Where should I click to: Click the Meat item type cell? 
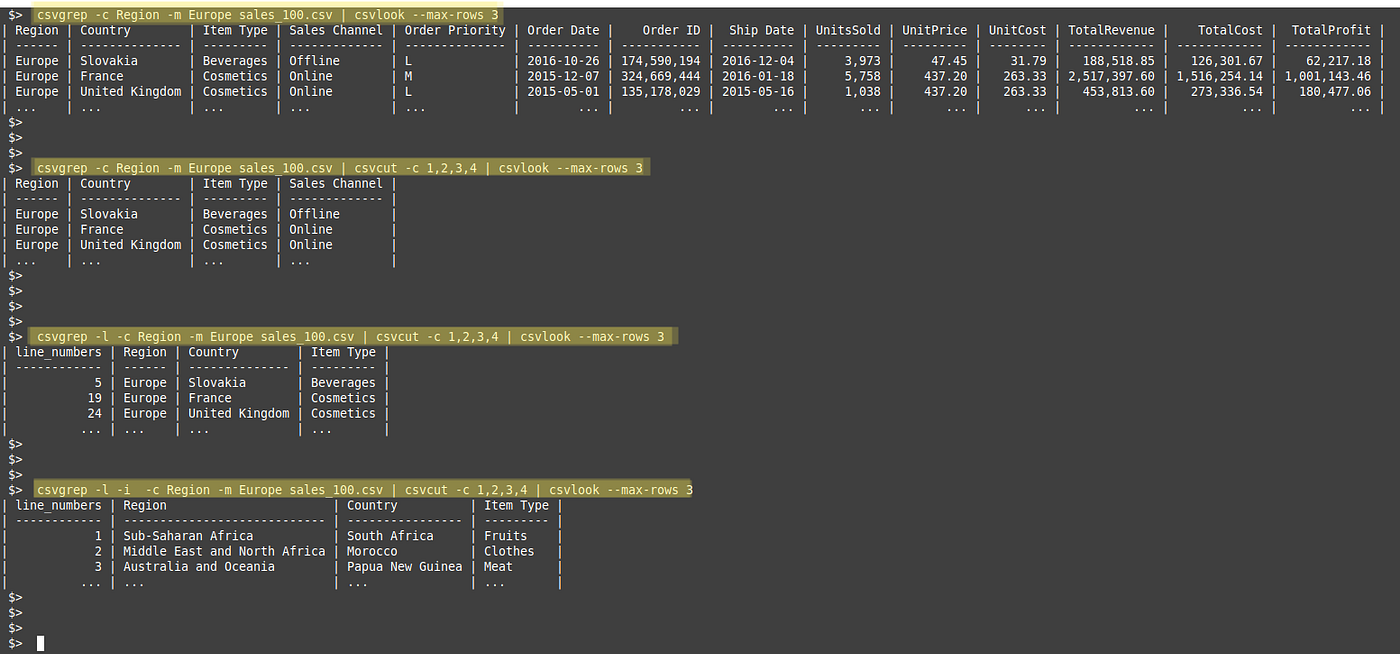point(498,566)
